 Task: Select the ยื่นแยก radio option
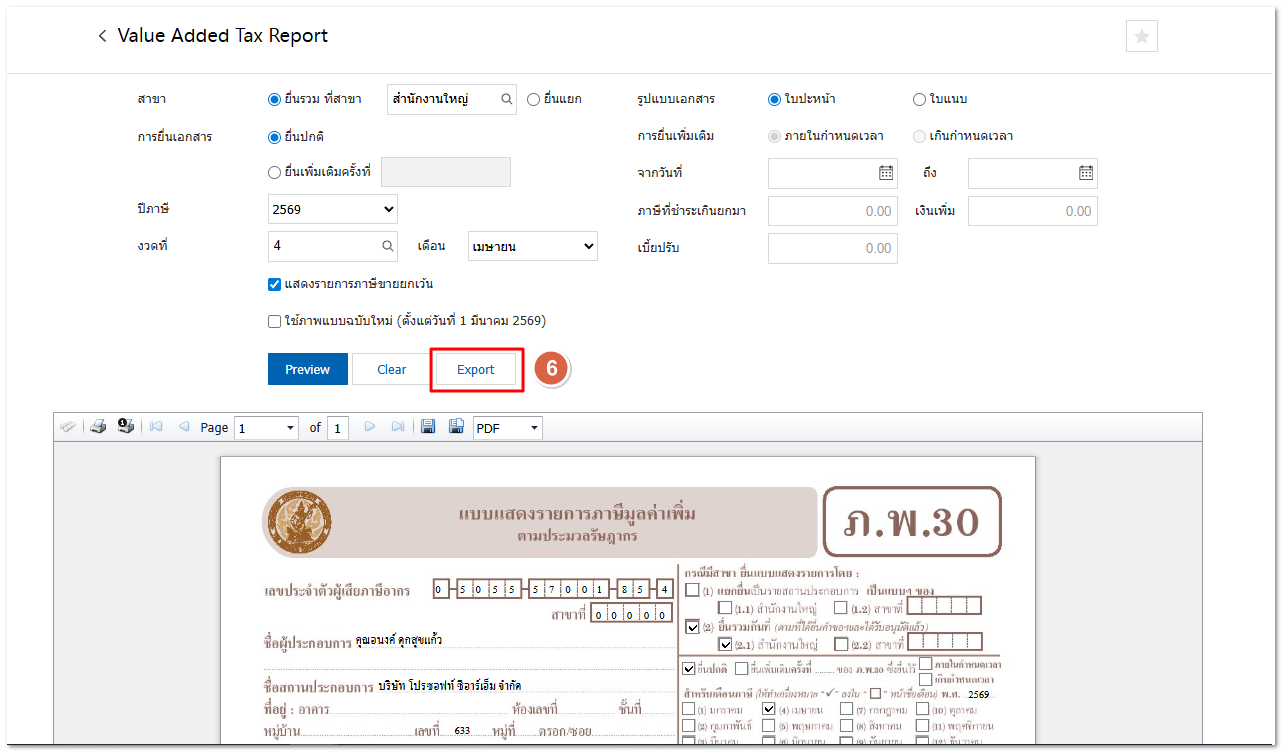click(534, 99)
